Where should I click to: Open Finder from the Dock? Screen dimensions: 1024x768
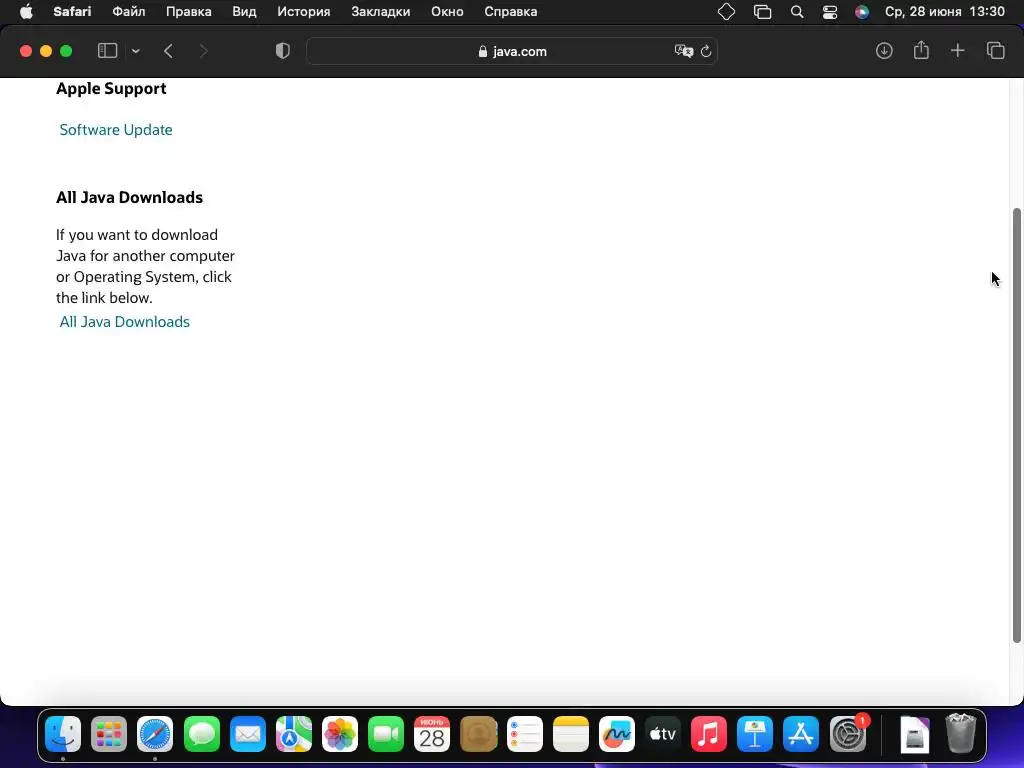[x=63, y=735]
